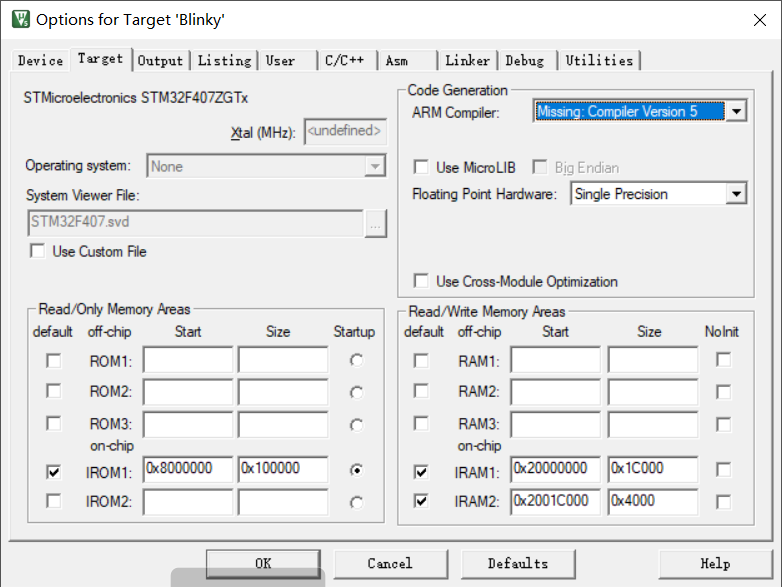Click the Keil uVision icon in title bar

[x=20, y=19]
